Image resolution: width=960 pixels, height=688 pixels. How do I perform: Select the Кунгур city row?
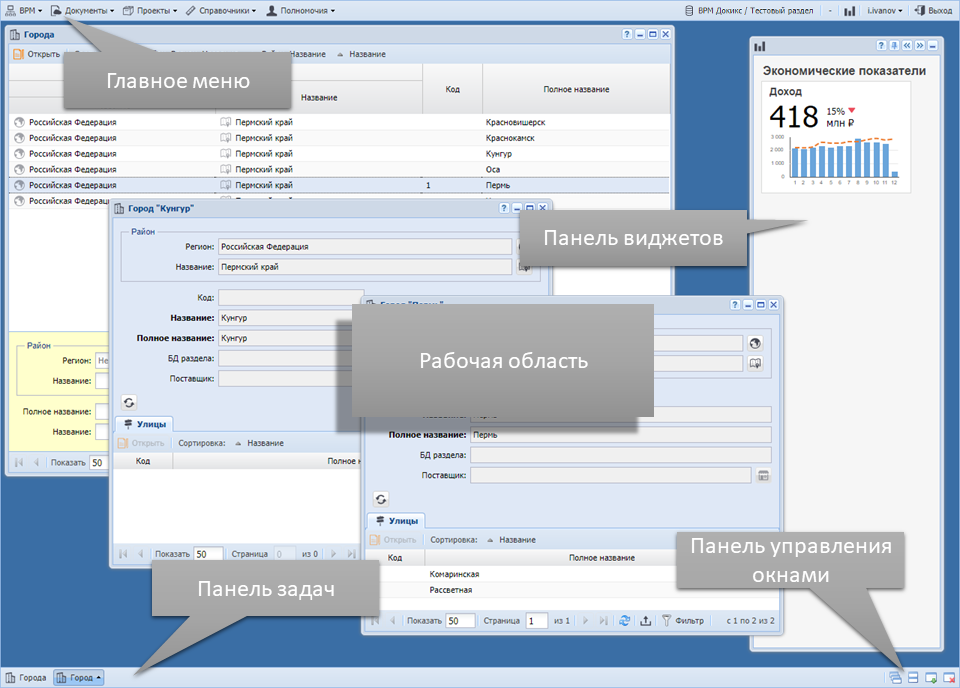click(339, 154)
